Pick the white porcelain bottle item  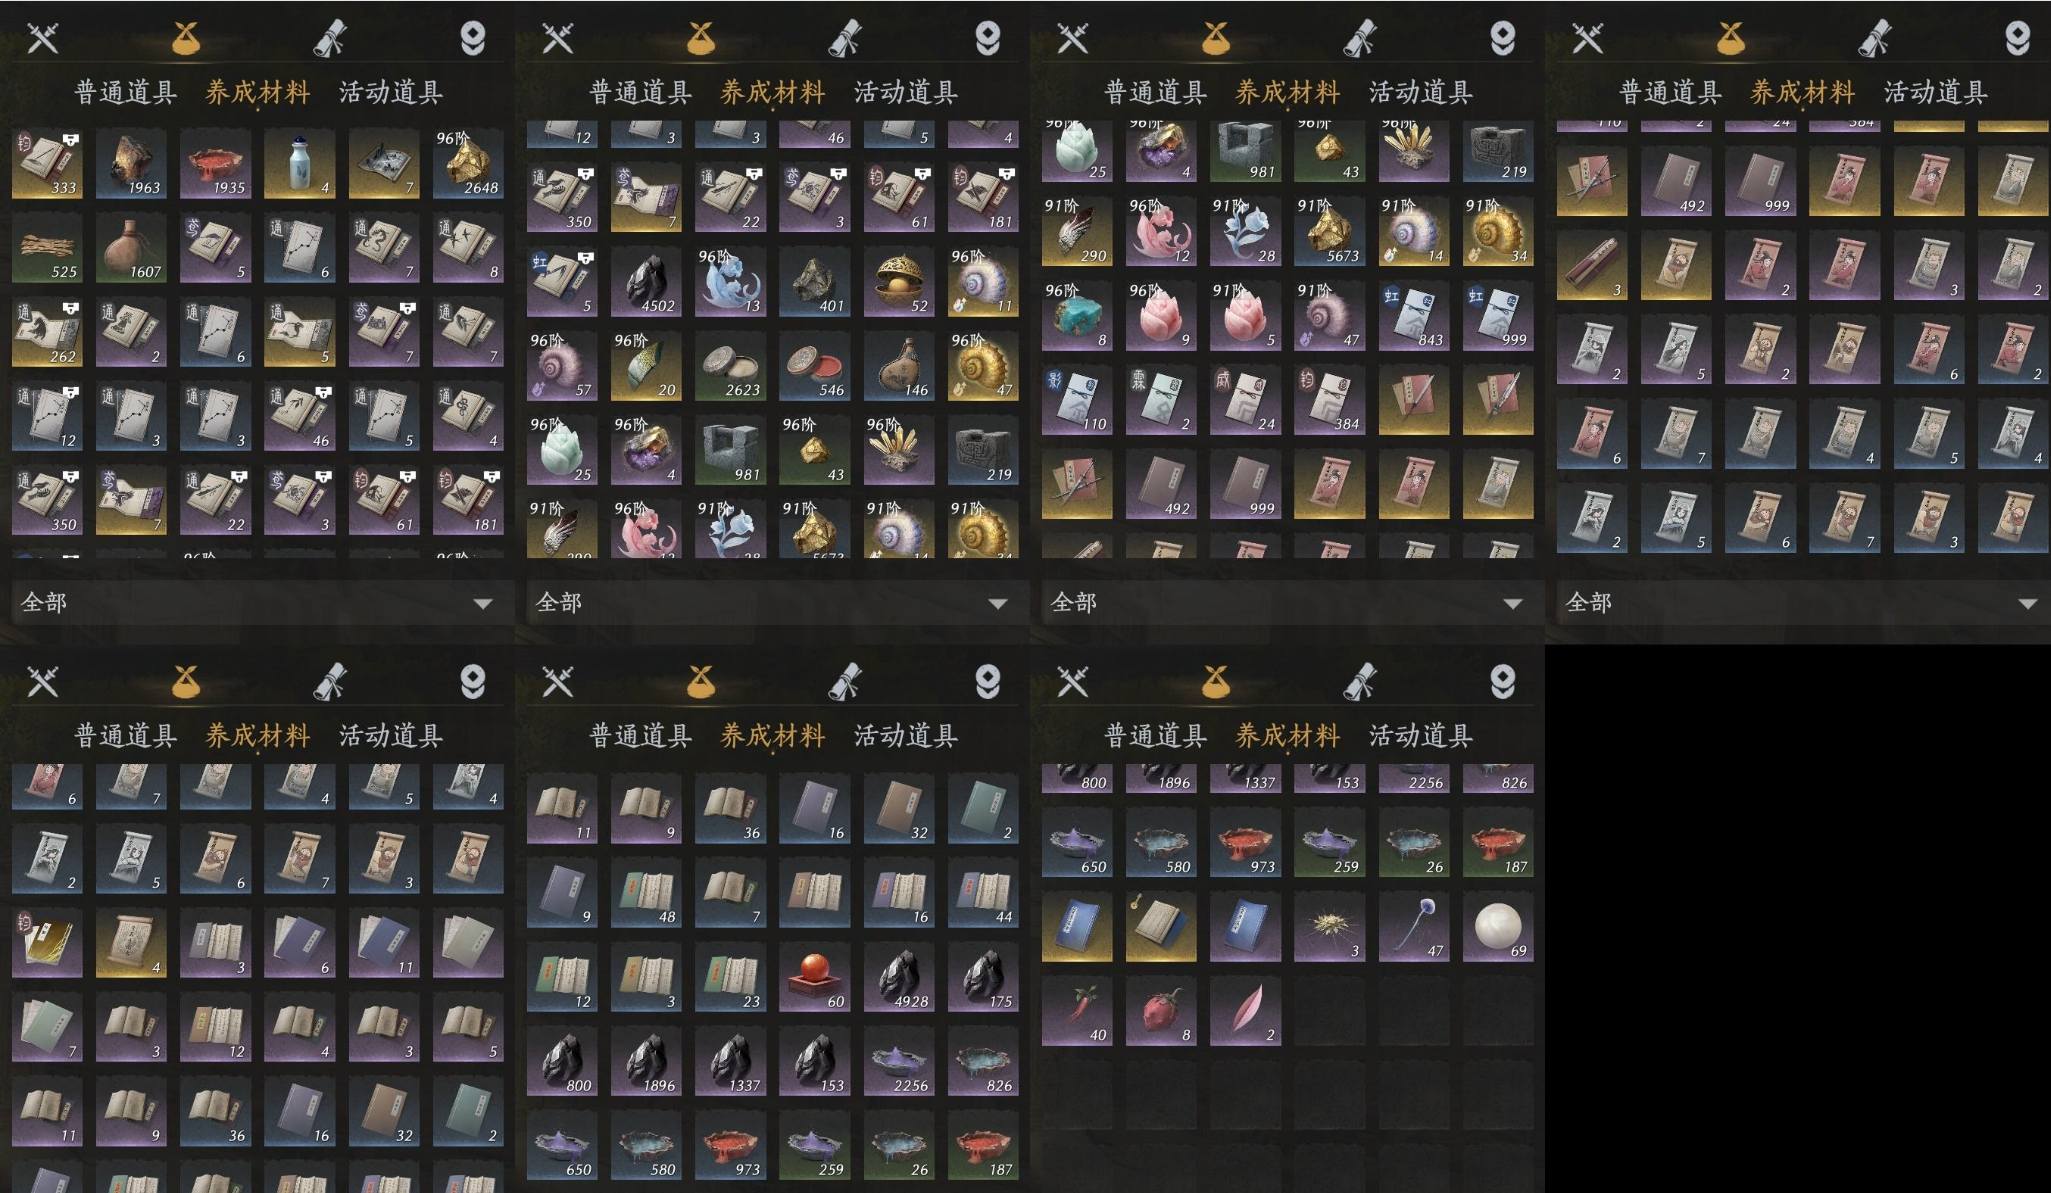tap(300, 164)
